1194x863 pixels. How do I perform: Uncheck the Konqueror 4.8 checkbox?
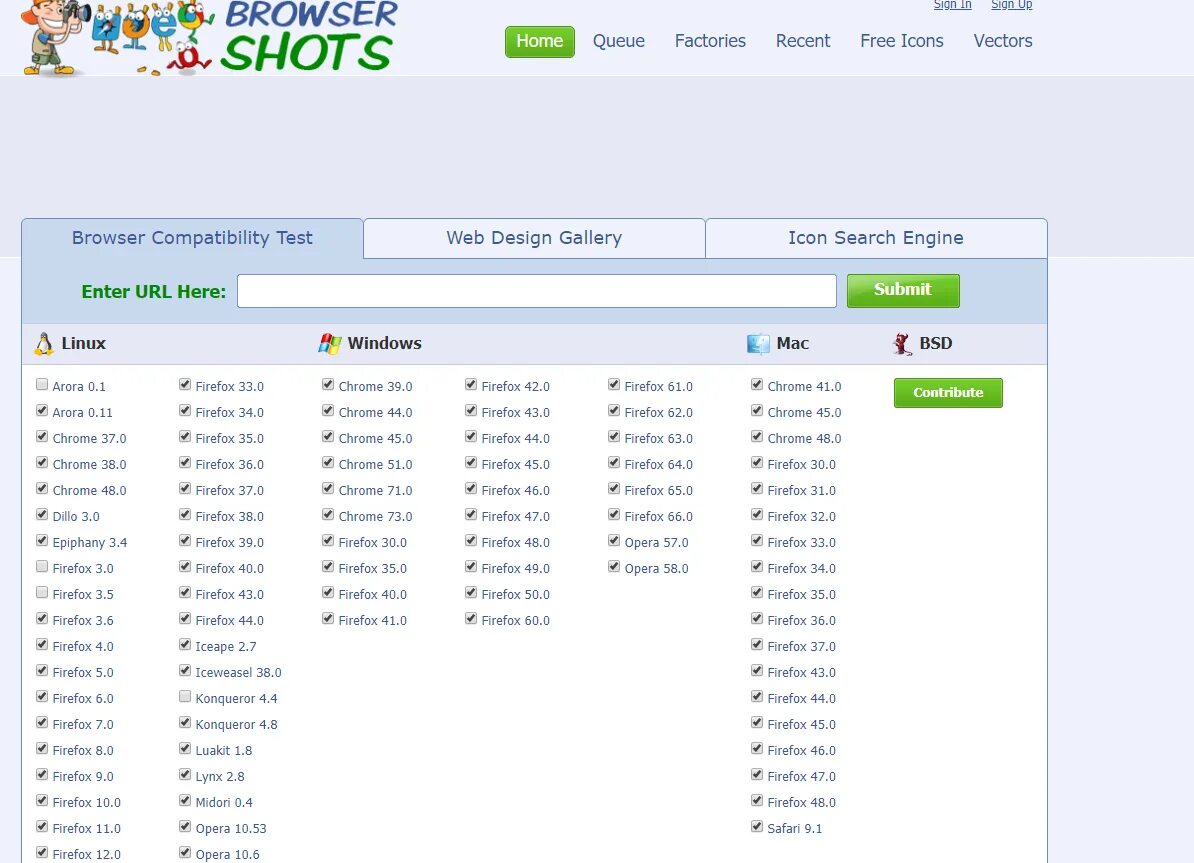tap(185, 723)
